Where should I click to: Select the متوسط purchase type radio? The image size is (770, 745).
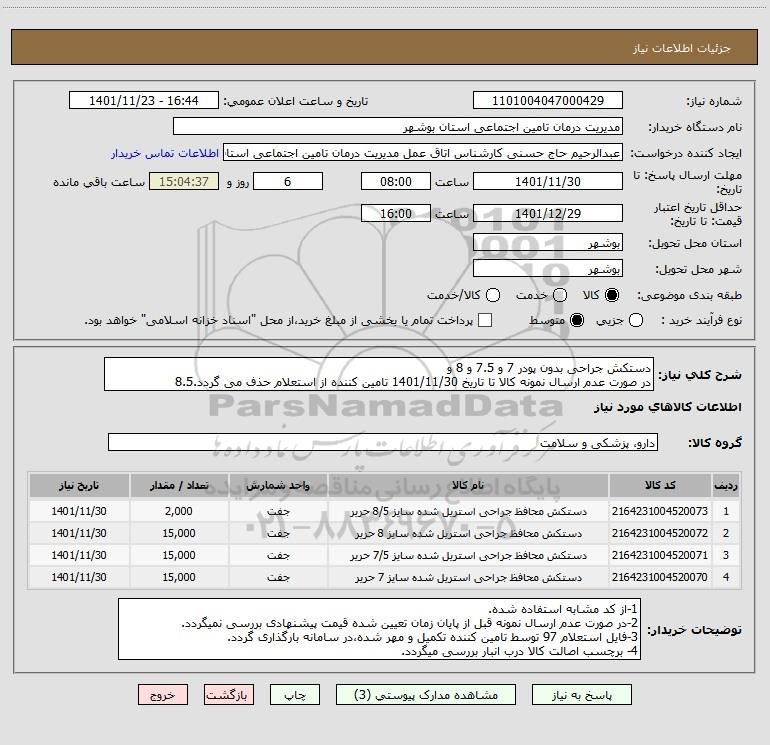tap(577, 320)
